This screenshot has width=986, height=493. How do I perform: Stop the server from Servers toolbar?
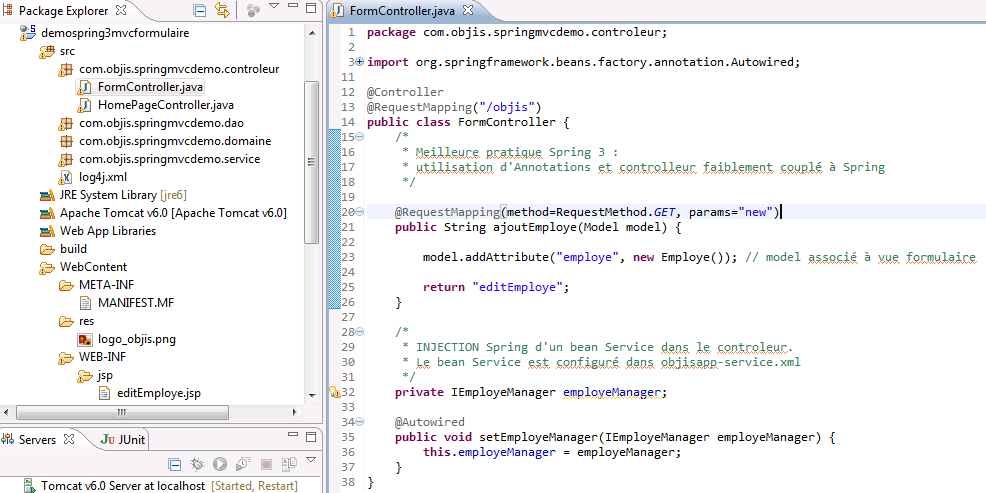tap(266, 465)
